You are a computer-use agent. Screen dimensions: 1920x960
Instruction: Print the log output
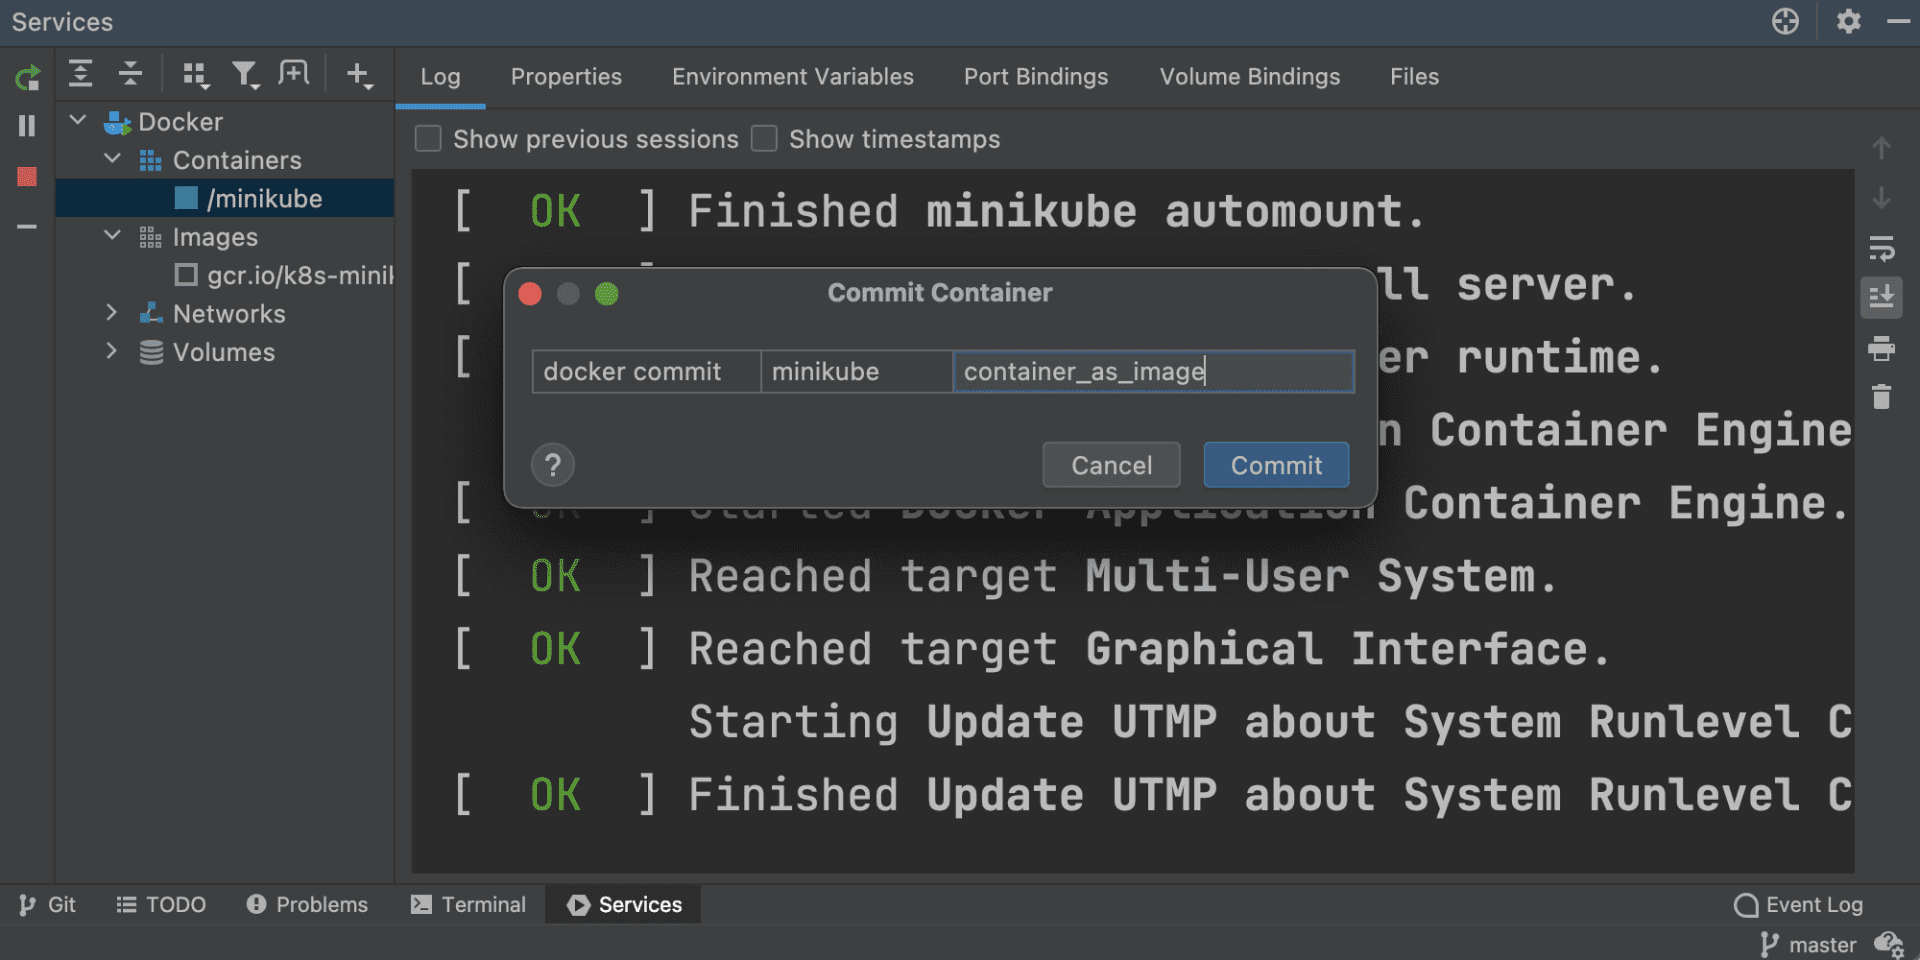click(x=1881, y=348)
